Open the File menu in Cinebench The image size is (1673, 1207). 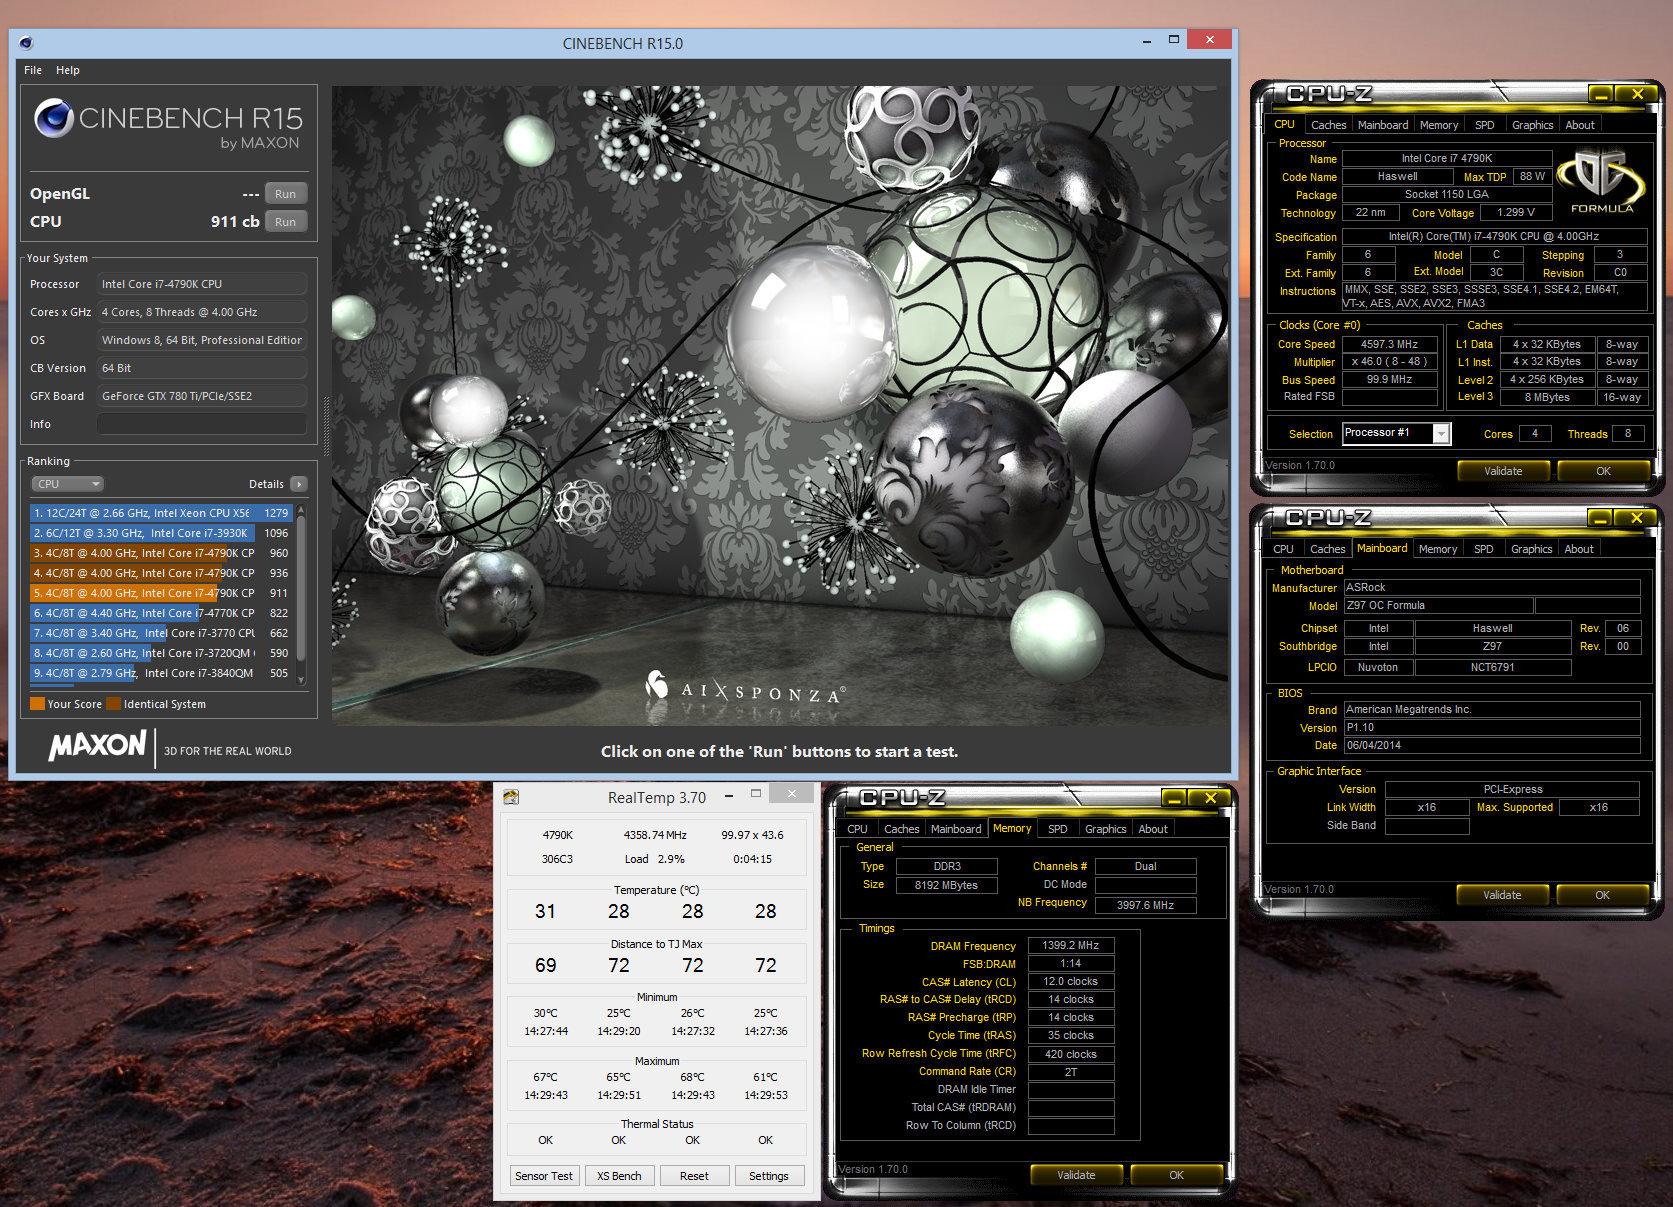(33, 70)
